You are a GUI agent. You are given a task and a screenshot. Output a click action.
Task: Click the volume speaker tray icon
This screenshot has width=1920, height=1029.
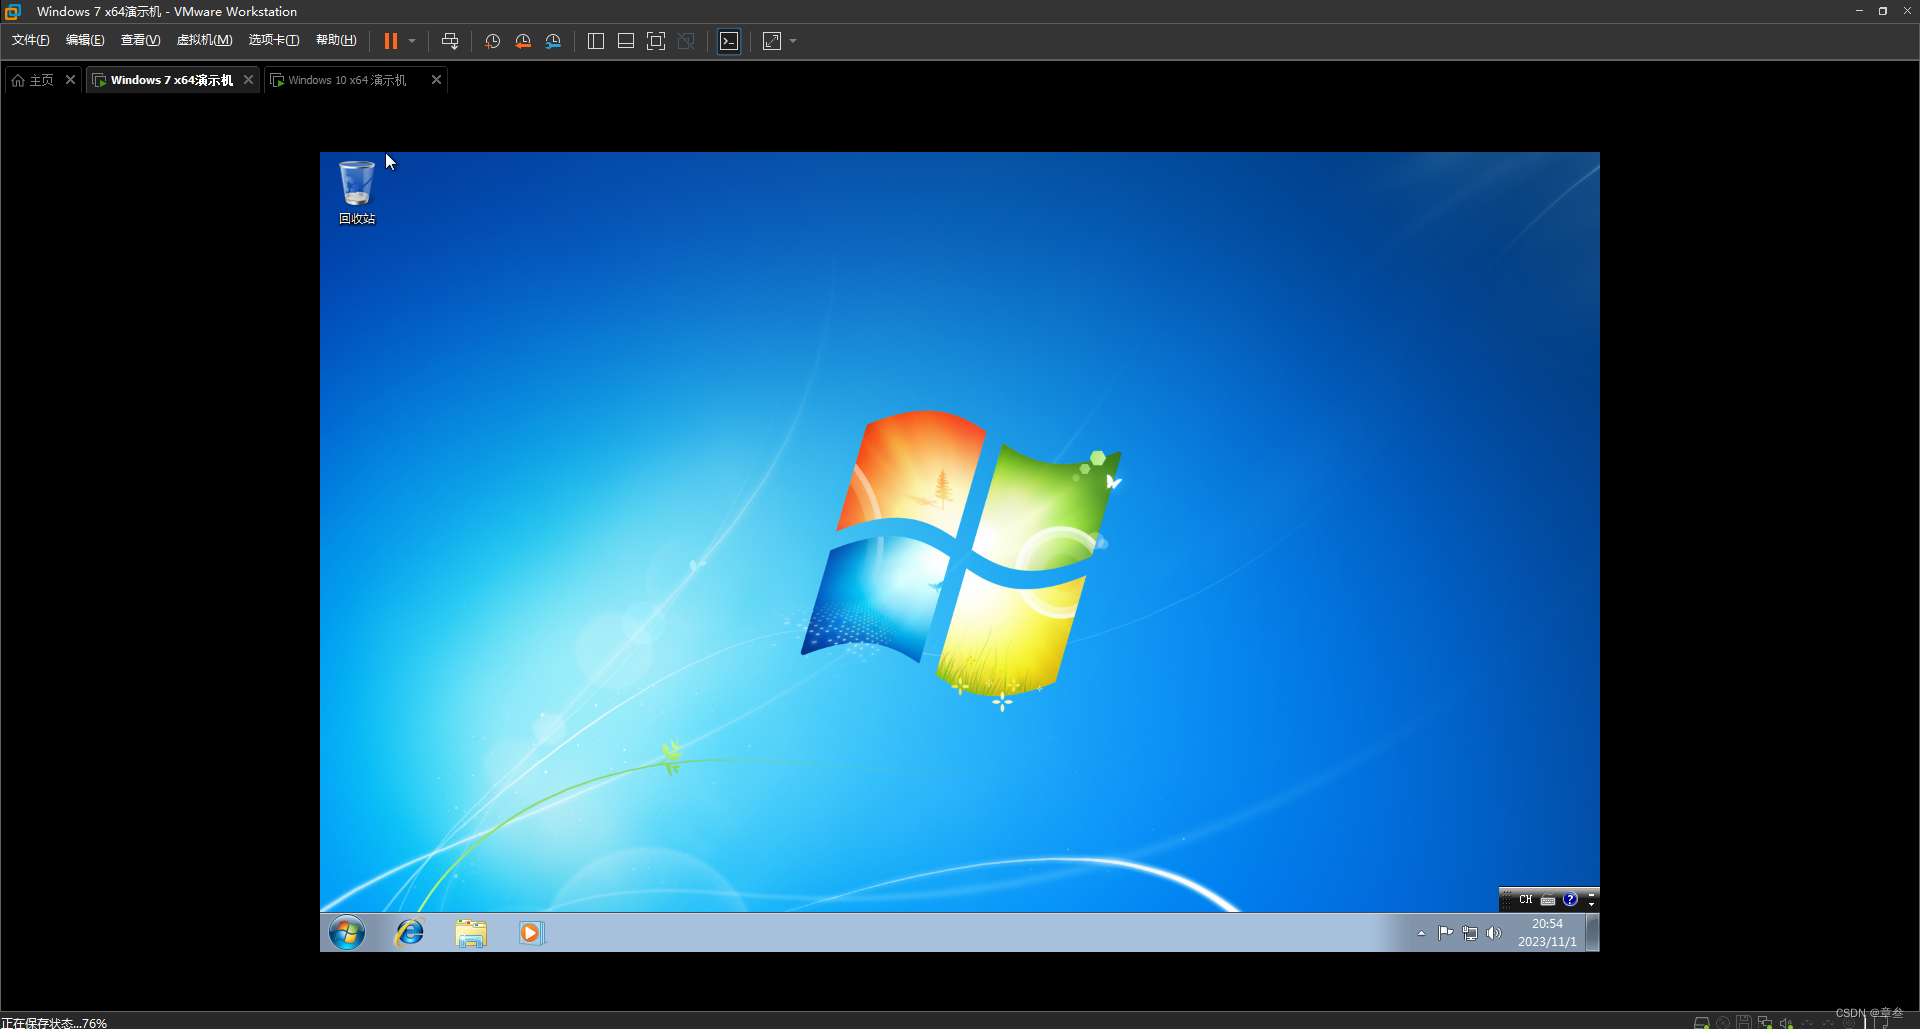click(1494, 933)
